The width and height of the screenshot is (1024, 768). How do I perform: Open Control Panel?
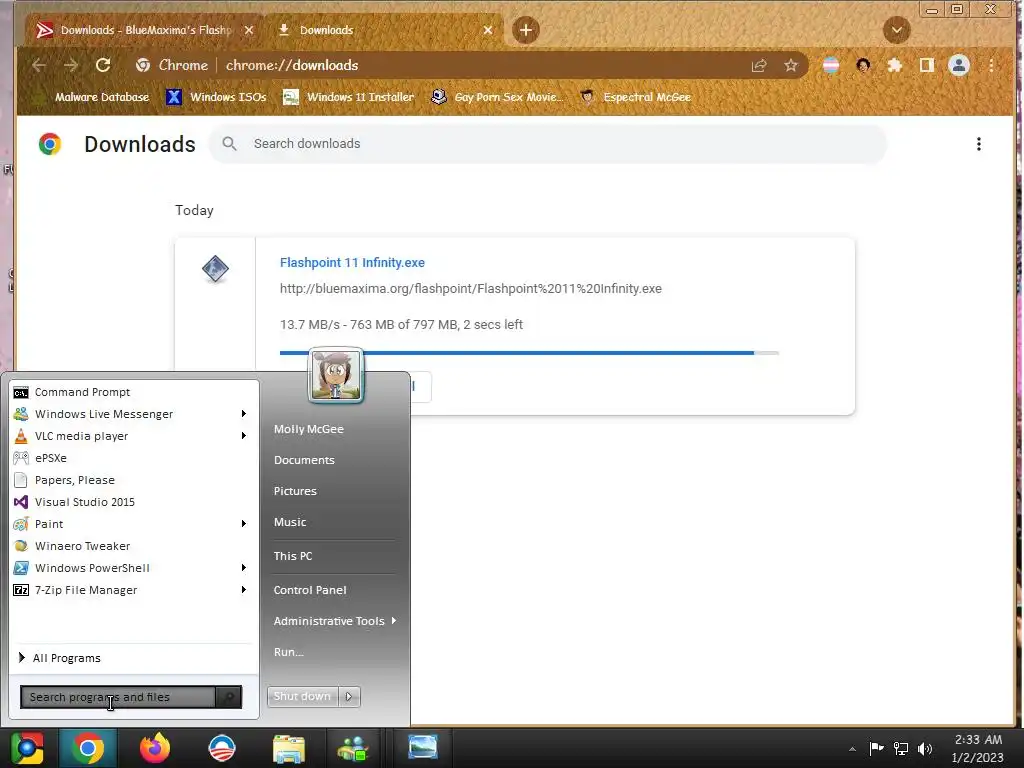click(x=310, y=590)
